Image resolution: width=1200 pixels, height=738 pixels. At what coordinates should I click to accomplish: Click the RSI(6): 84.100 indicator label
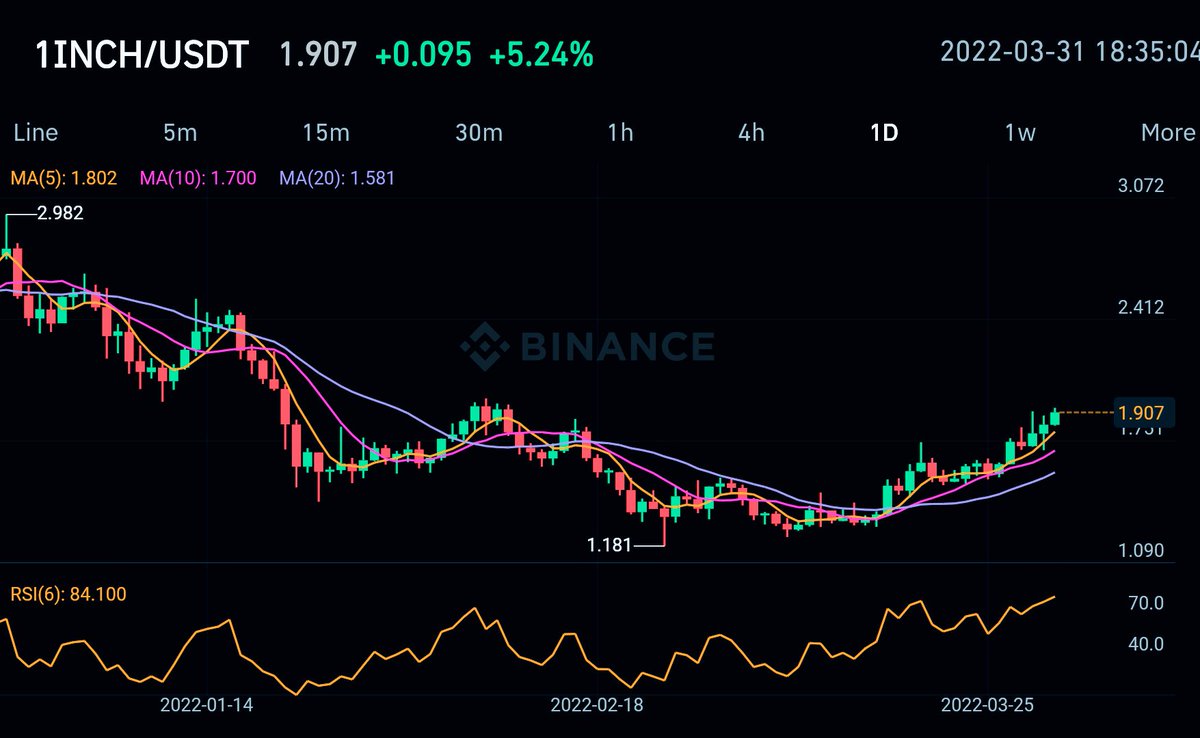coord(69,594)
